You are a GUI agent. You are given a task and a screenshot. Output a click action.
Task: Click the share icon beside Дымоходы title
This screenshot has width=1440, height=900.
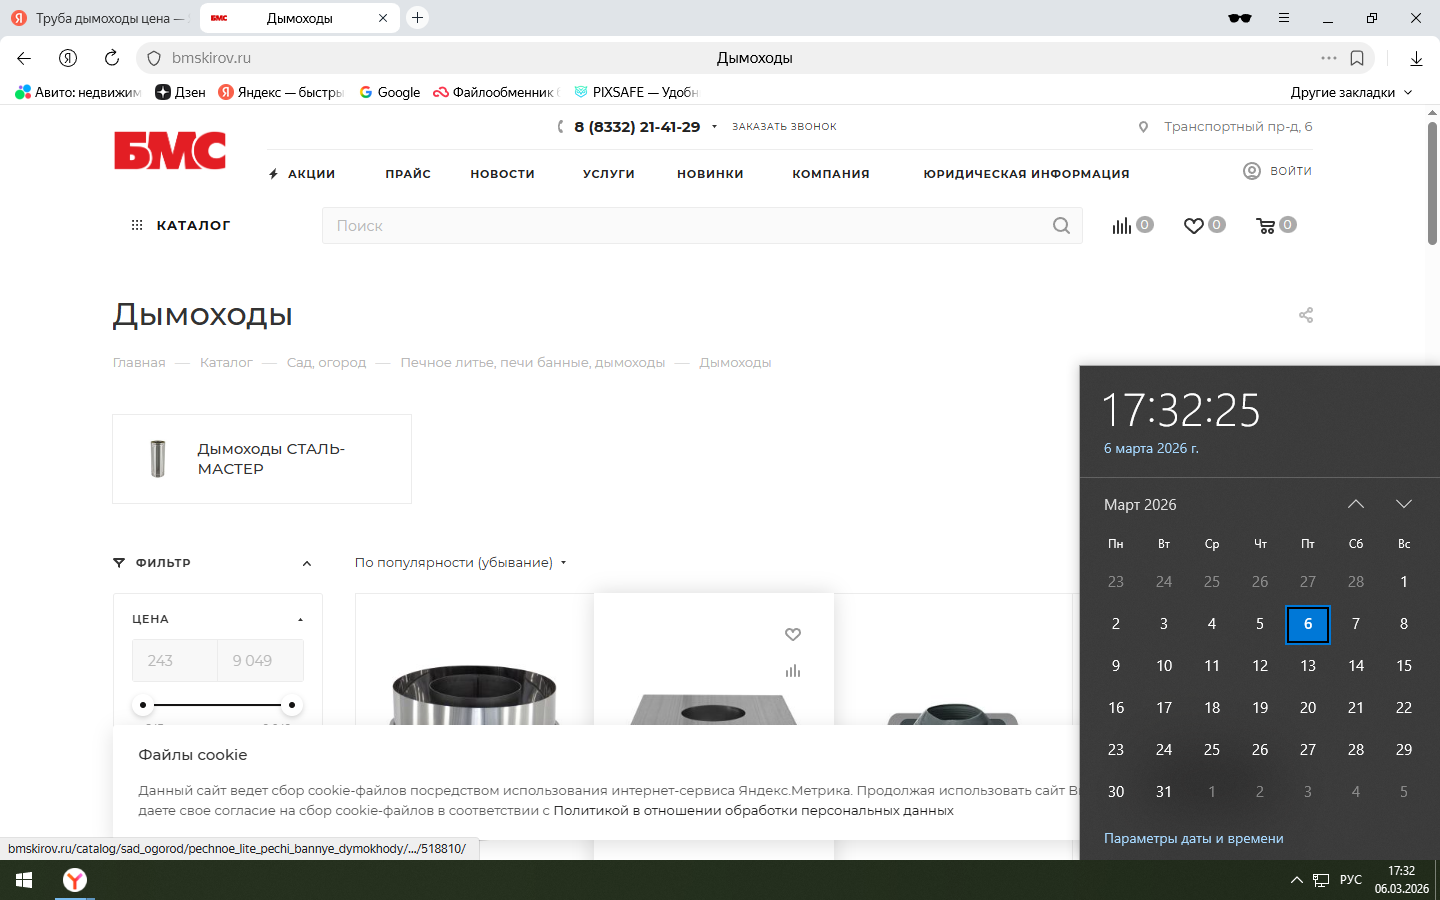click(1306, 315)
